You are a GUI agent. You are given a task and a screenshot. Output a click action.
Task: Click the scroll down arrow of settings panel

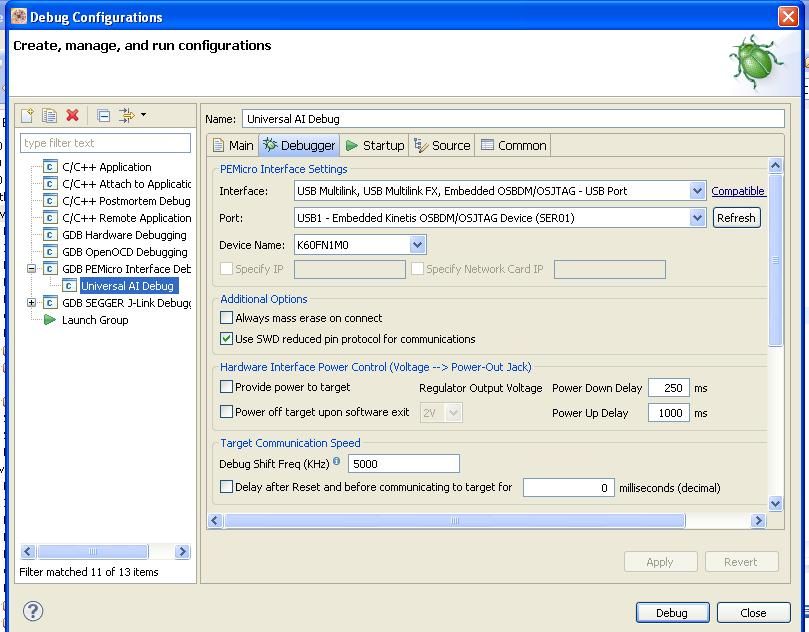click(x=775, y=503)
